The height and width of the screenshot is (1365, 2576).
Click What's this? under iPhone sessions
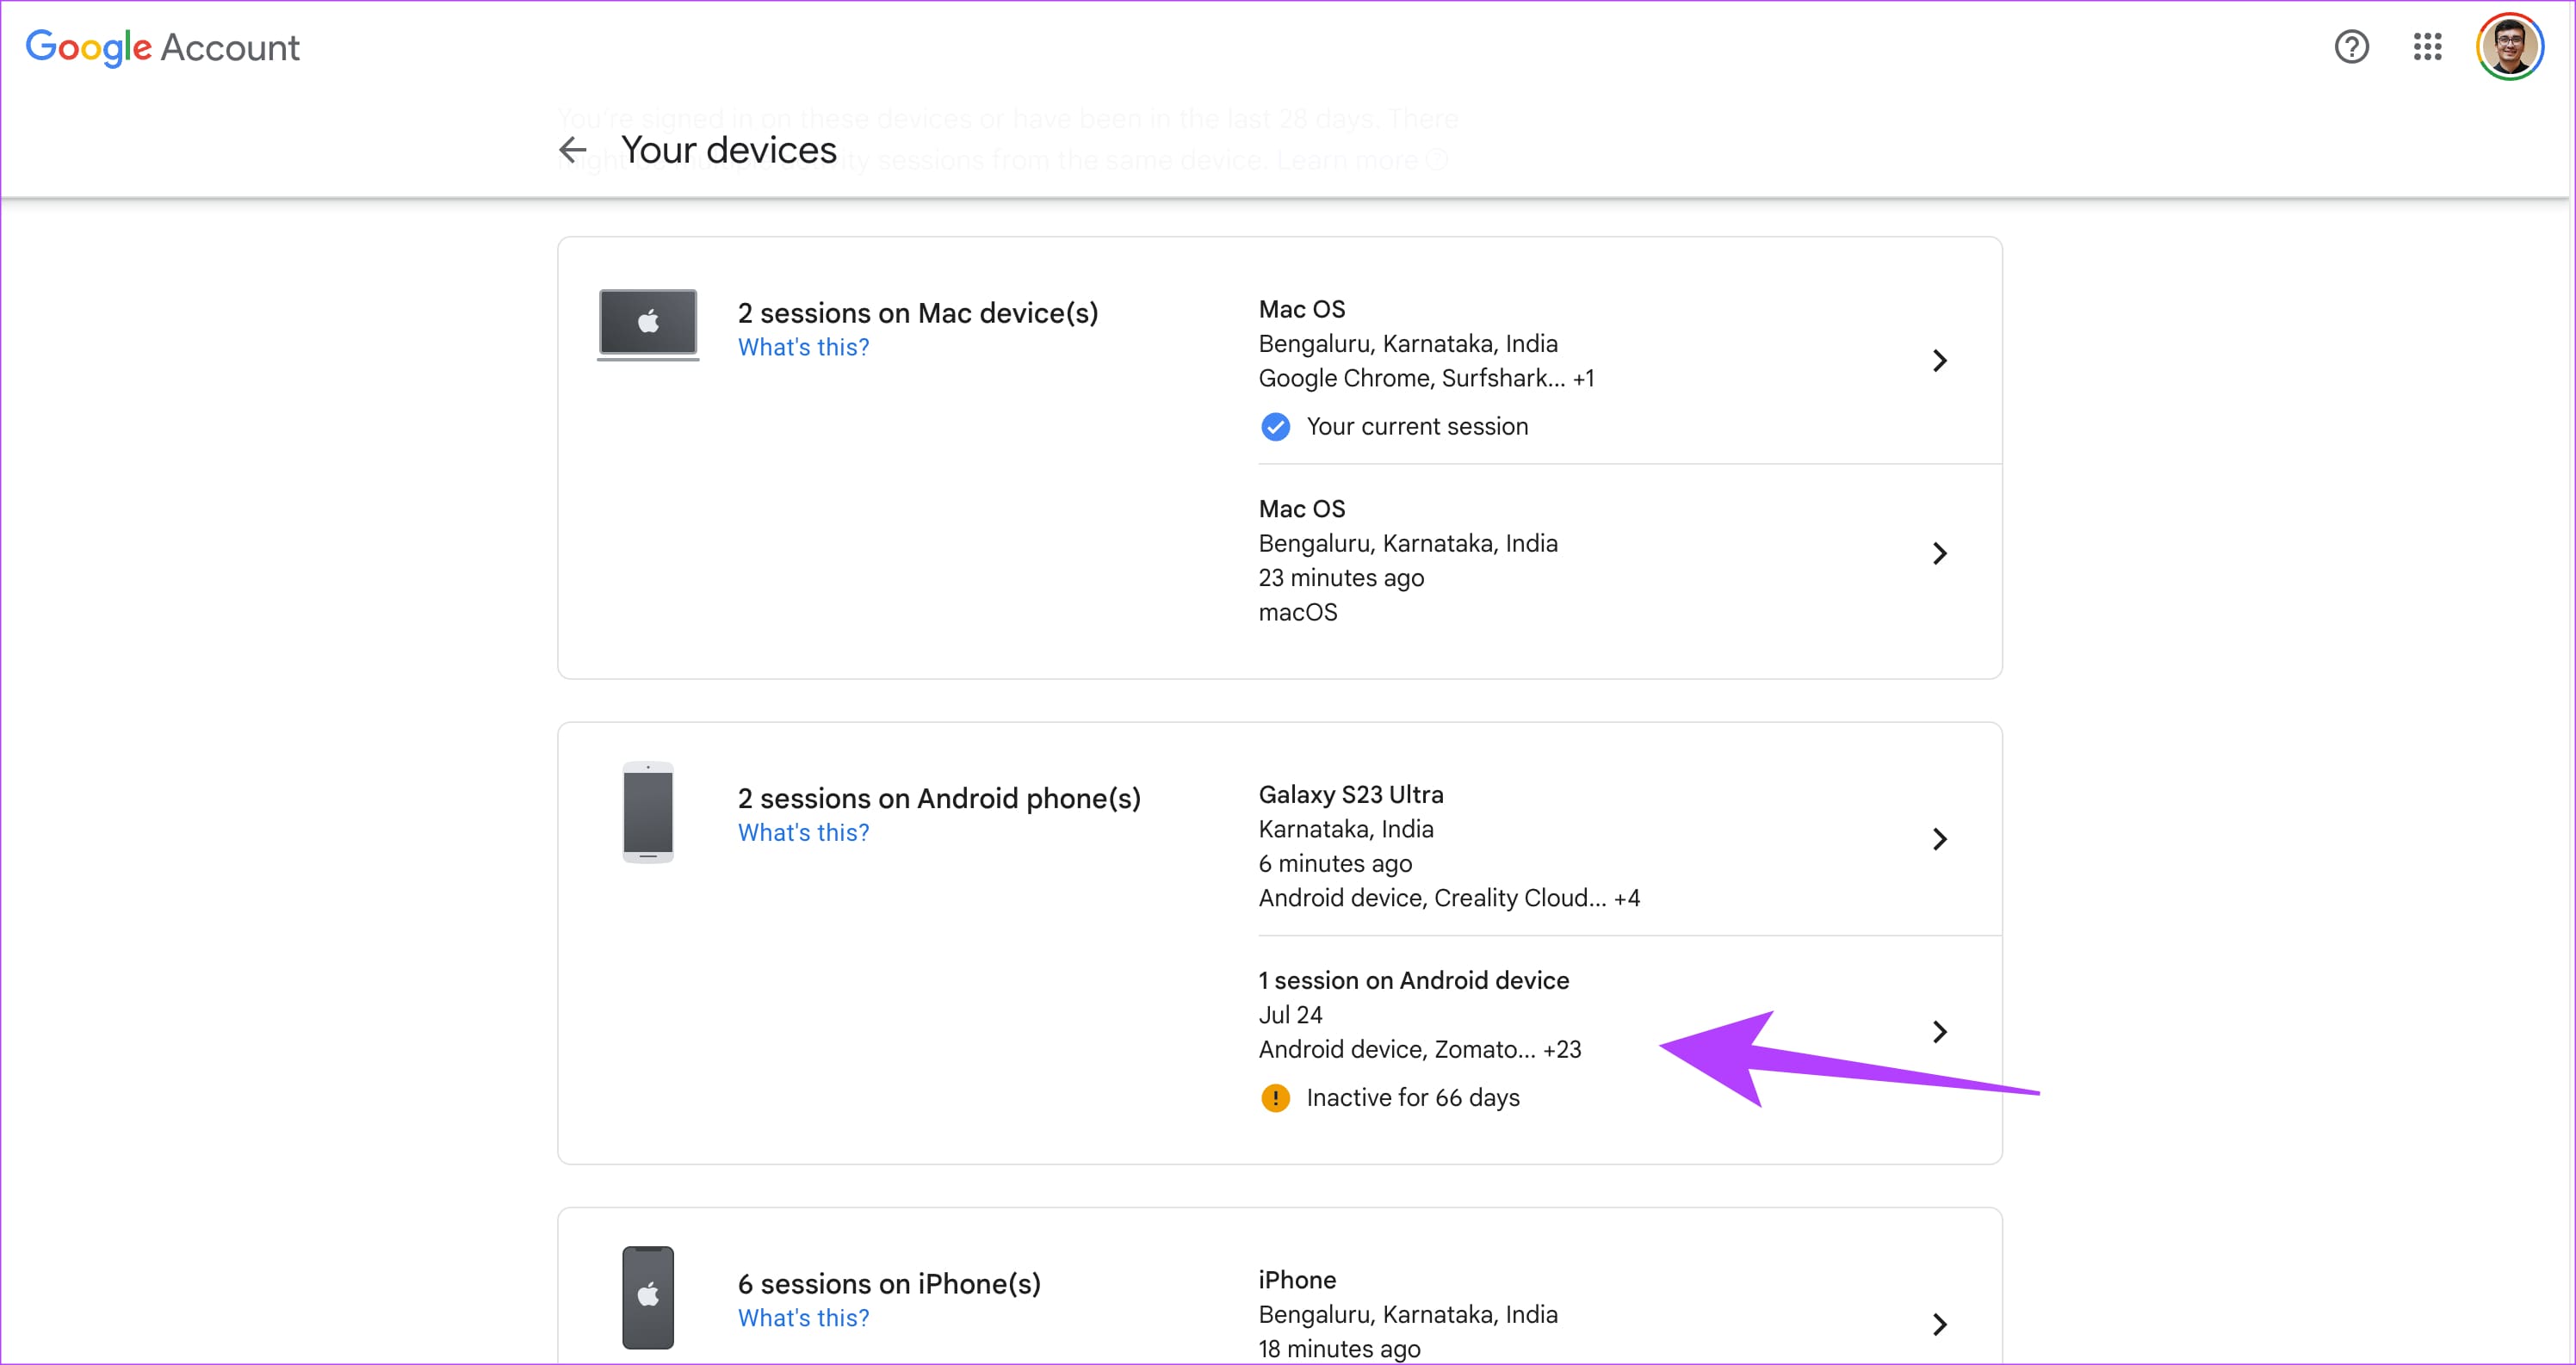point(803,1318)
